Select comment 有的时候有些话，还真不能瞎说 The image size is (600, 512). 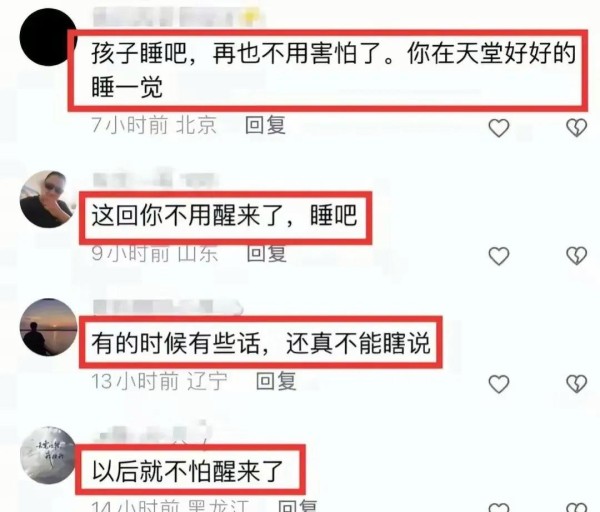point(261,343)
